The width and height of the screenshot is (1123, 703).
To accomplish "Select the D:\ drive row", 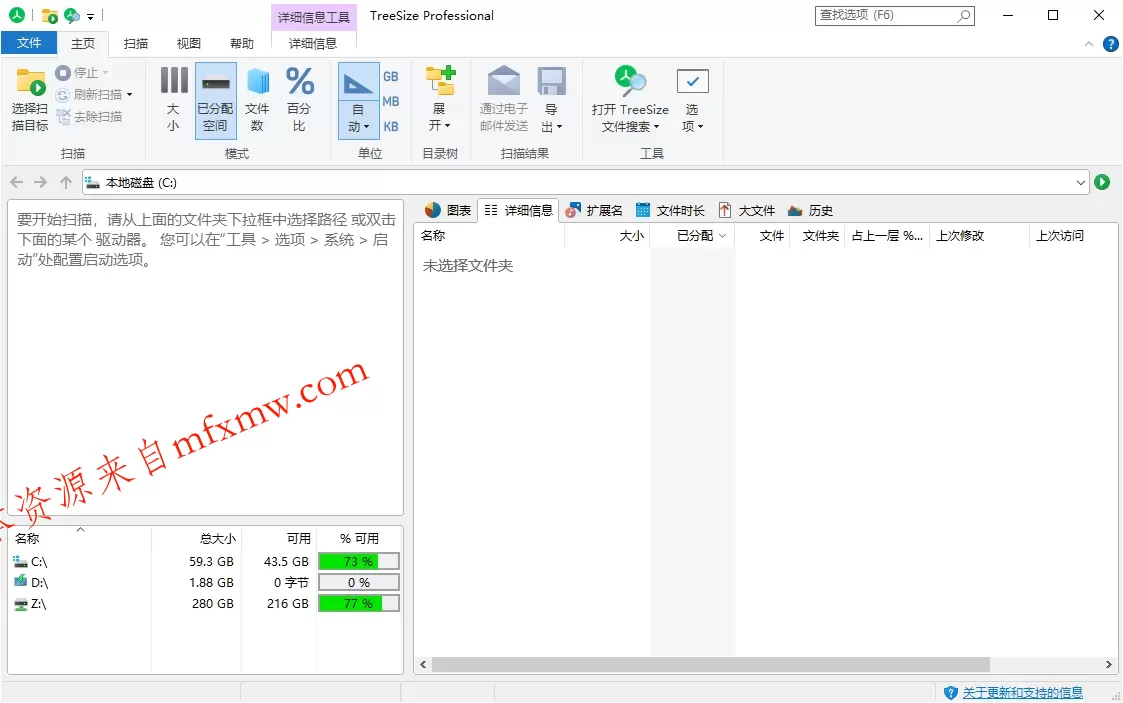I will (206, 583).
